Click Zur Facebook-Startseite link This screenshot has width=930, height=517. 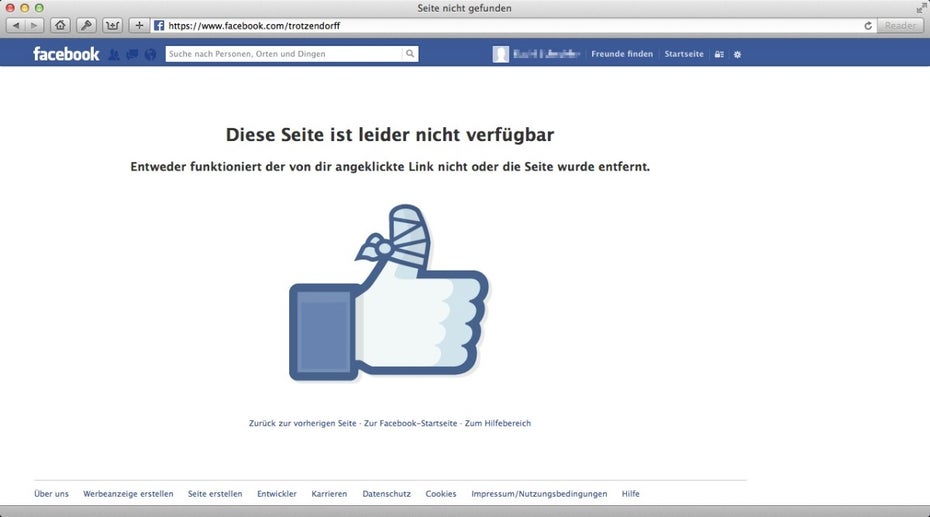[x=410, y=423]
